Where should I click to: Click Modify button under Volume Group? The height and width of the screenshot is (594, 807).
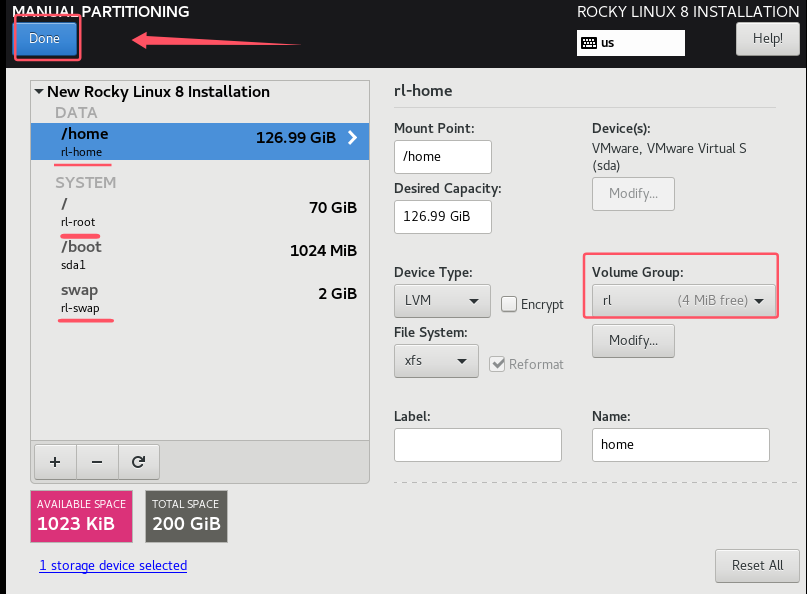tap(633, 341)
